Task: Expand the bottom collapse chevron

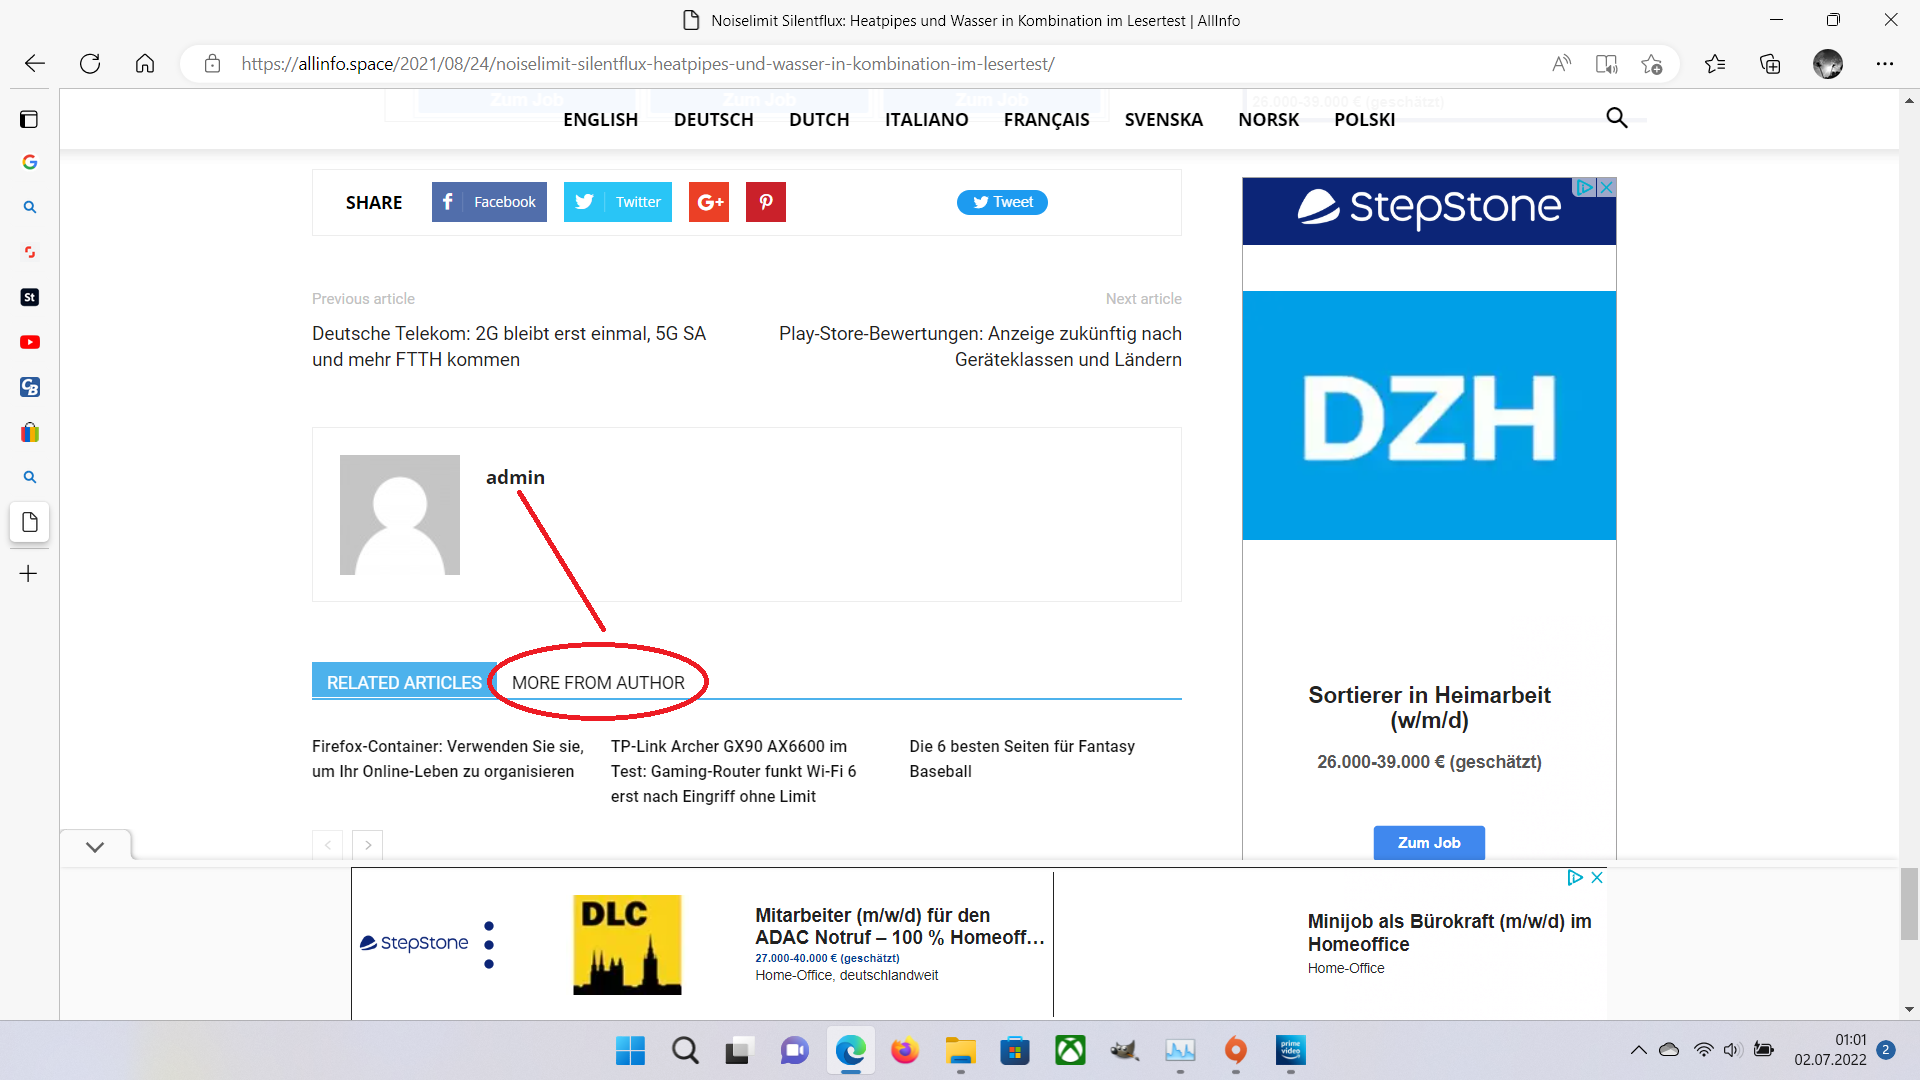Action: tap(95, 847)
